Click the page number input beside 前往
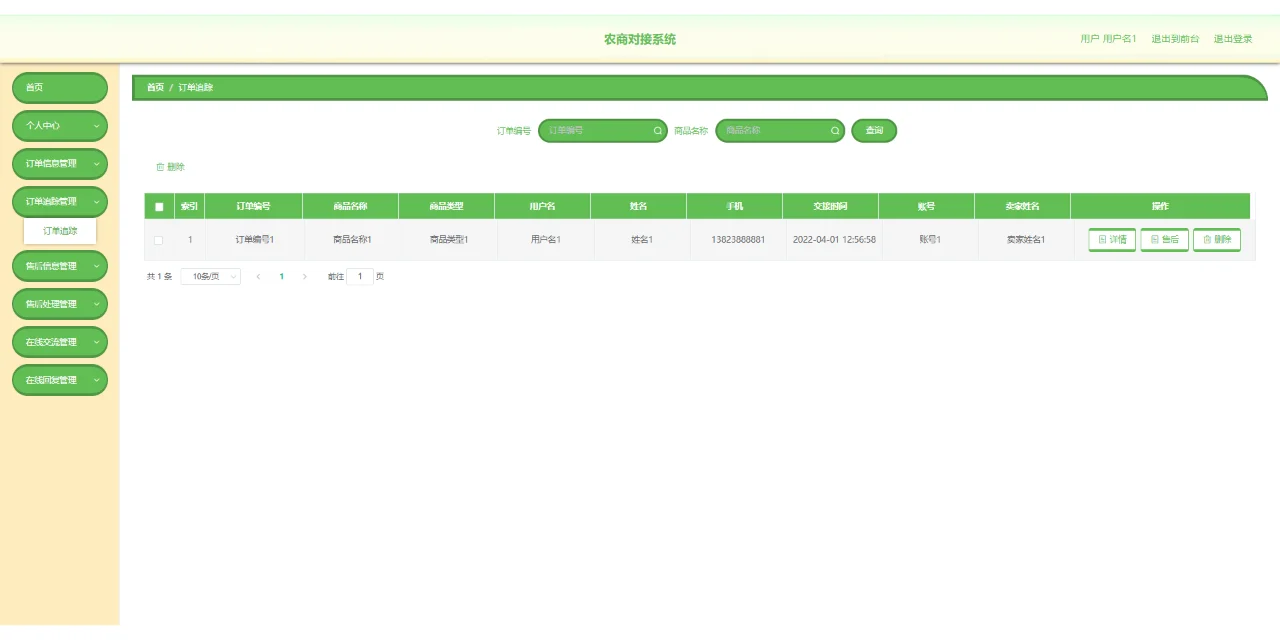Screen dimensions: 1280x640 click(360, 277)
